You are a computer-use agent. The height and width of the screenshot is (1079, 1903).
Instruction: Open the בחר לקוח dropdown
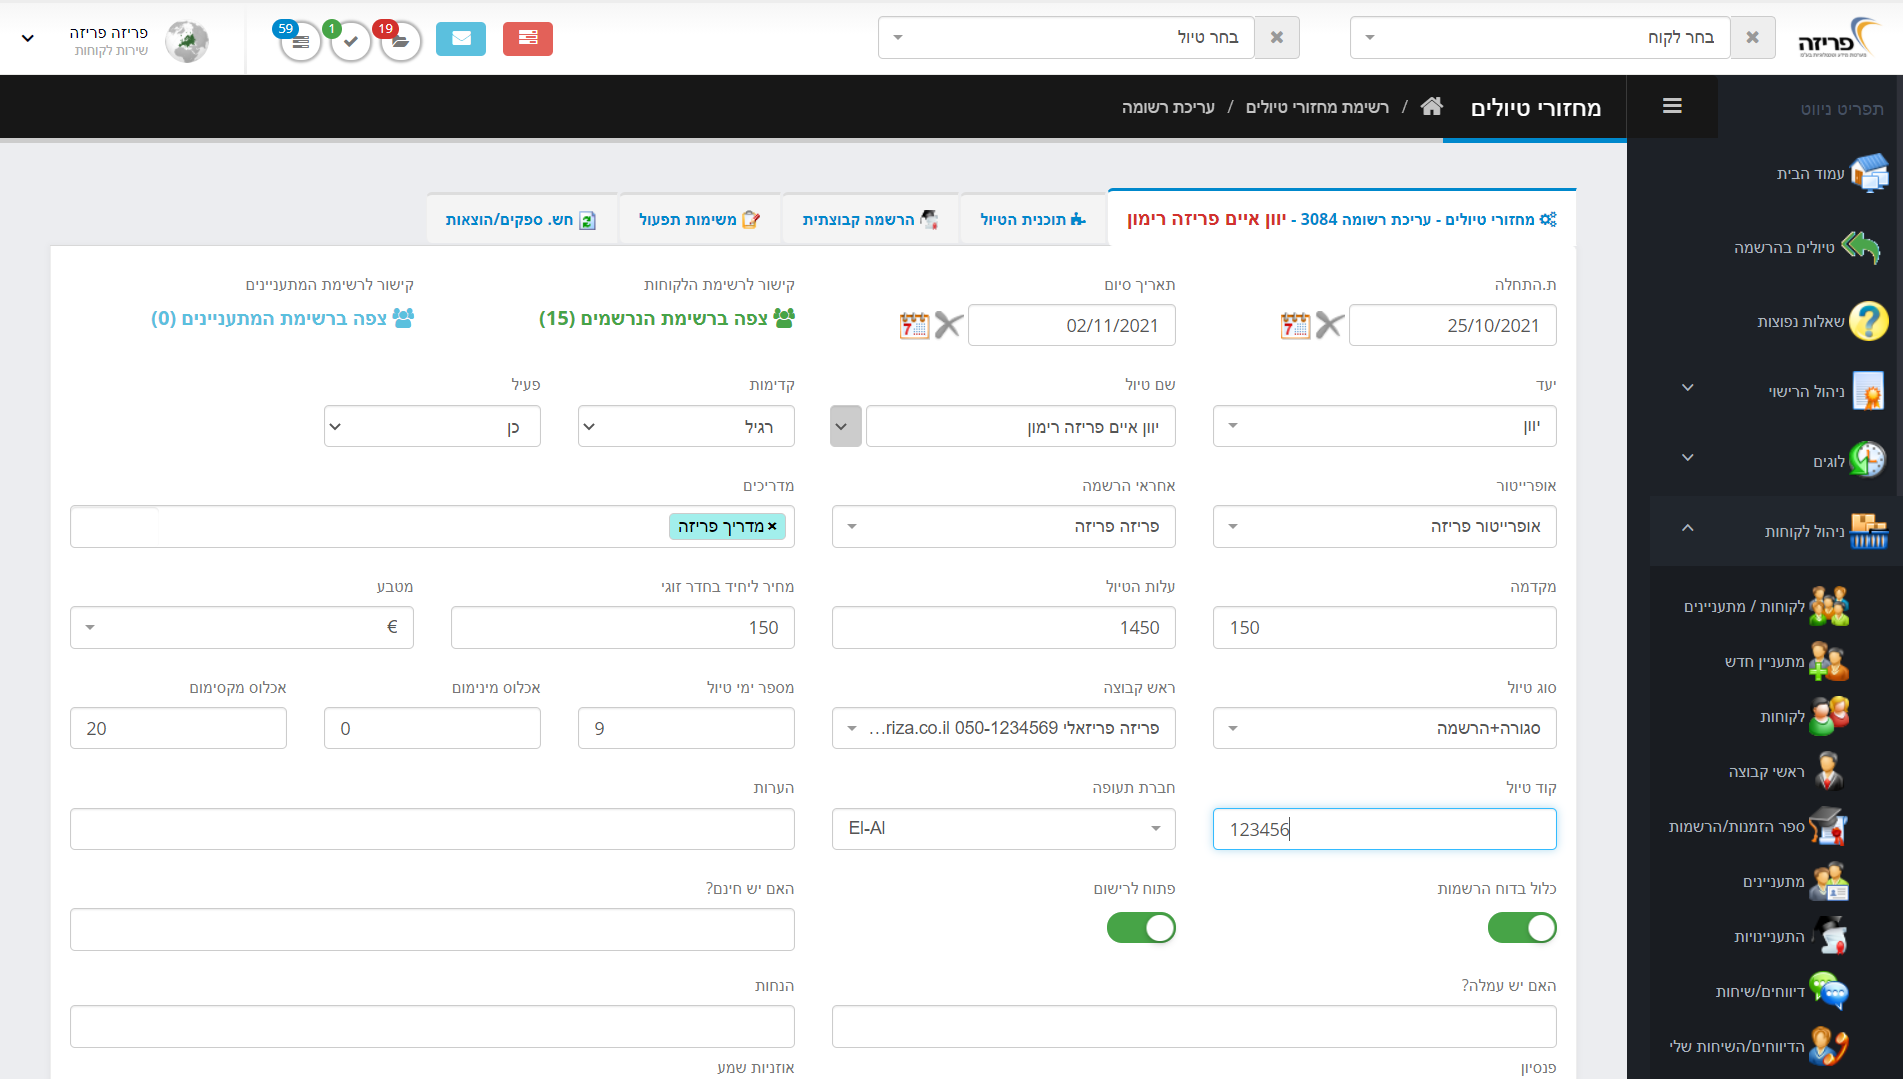coord(1540,38)
